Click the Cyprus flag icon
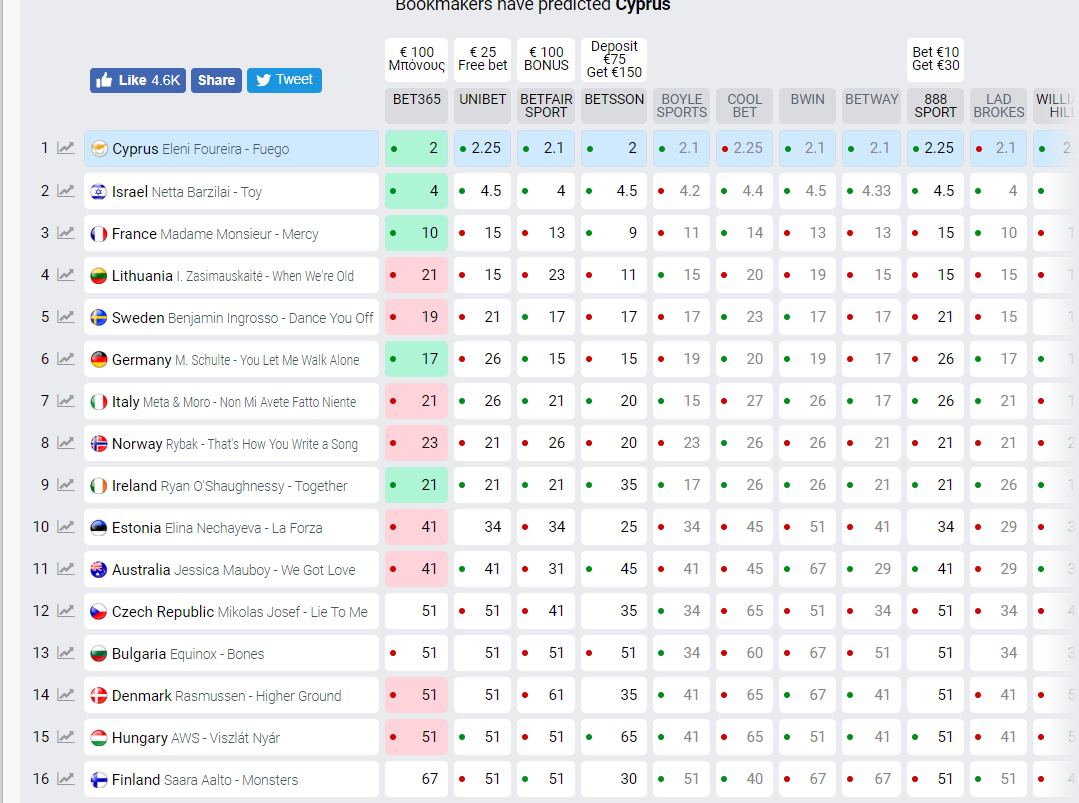 [99, 149]
